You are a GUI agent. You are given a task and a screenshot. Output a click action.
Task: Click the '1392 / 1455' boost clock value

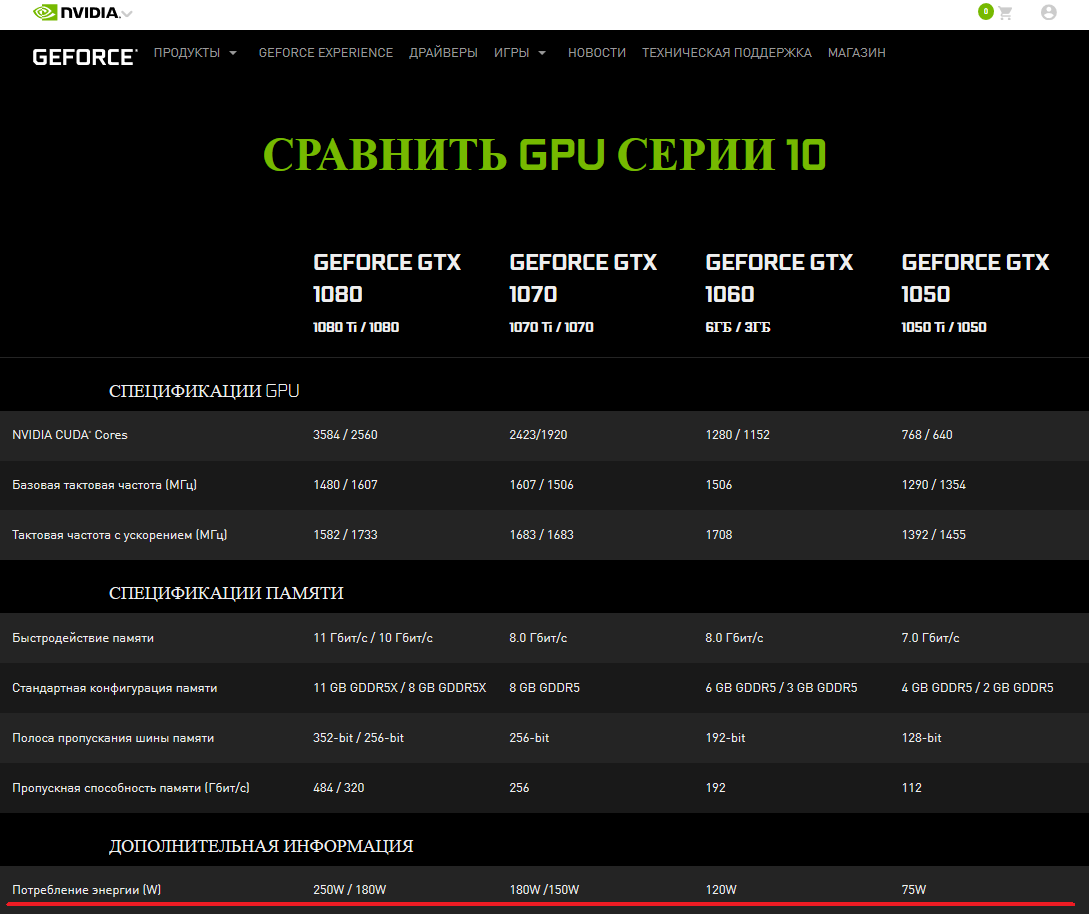[x=933, y=535]
